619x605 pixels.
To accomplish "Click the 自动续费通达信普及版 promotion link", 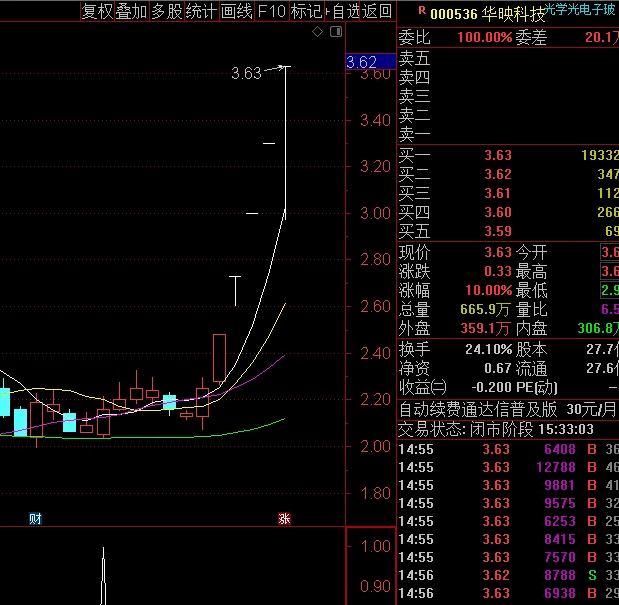I will coord(478,409).
